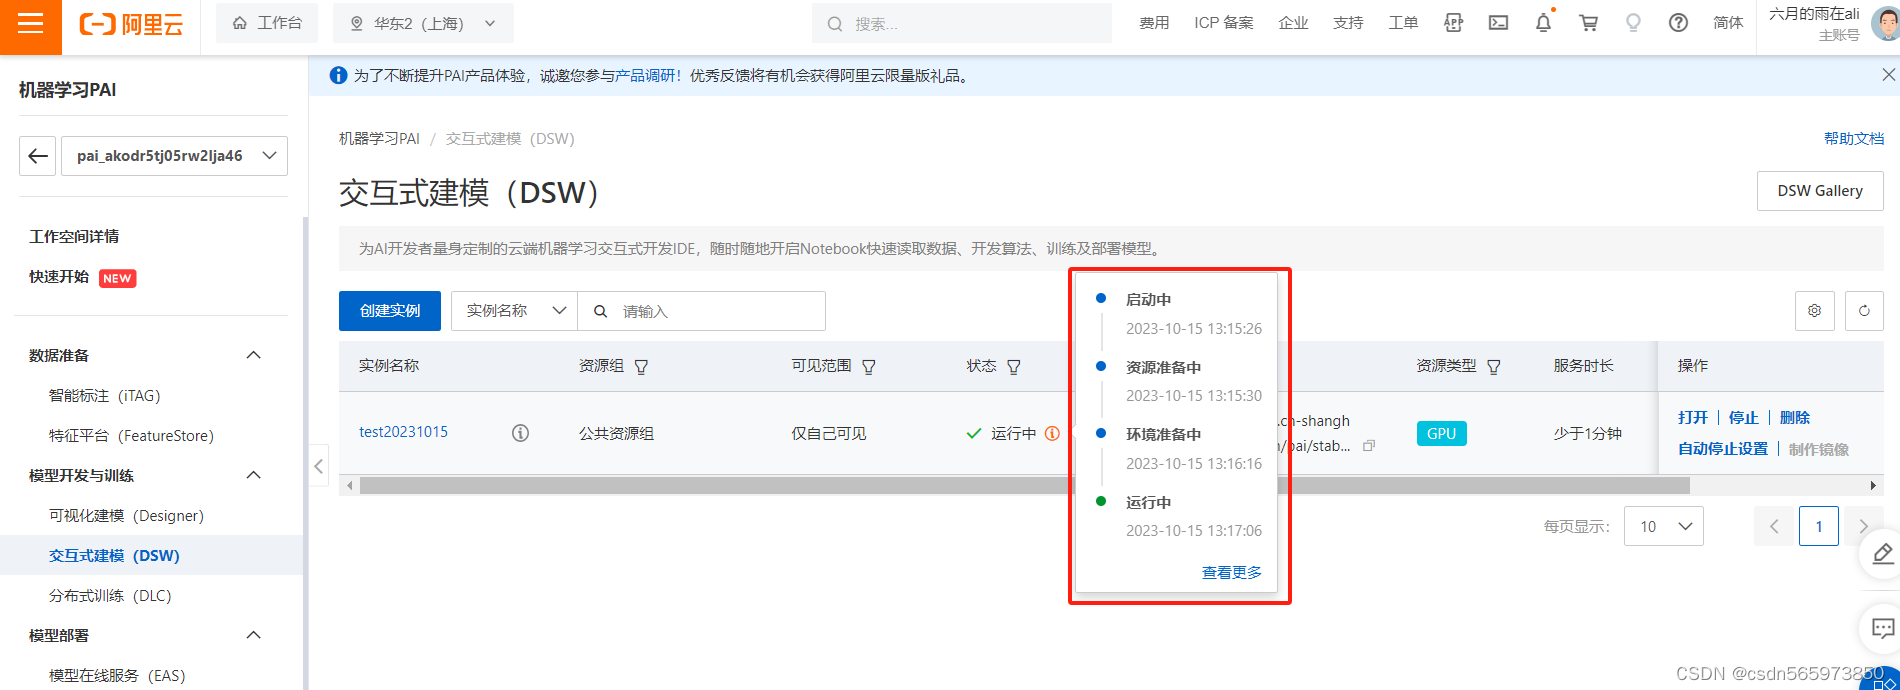Open ICP 备案 menu

tap(1223, 23)
